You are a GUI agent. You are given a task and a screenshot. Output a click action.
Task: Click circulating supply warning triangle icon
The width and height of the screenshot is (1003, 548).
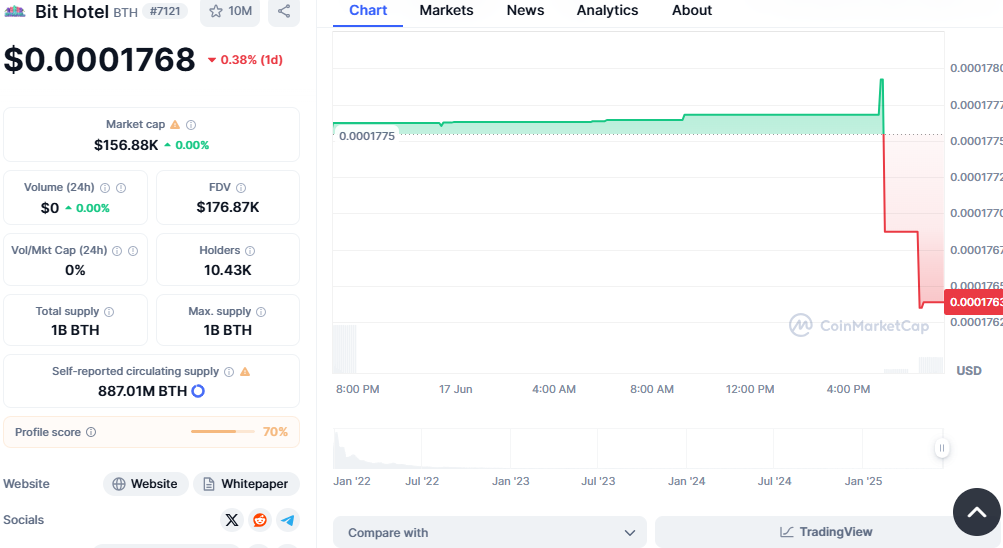(245, 372)
